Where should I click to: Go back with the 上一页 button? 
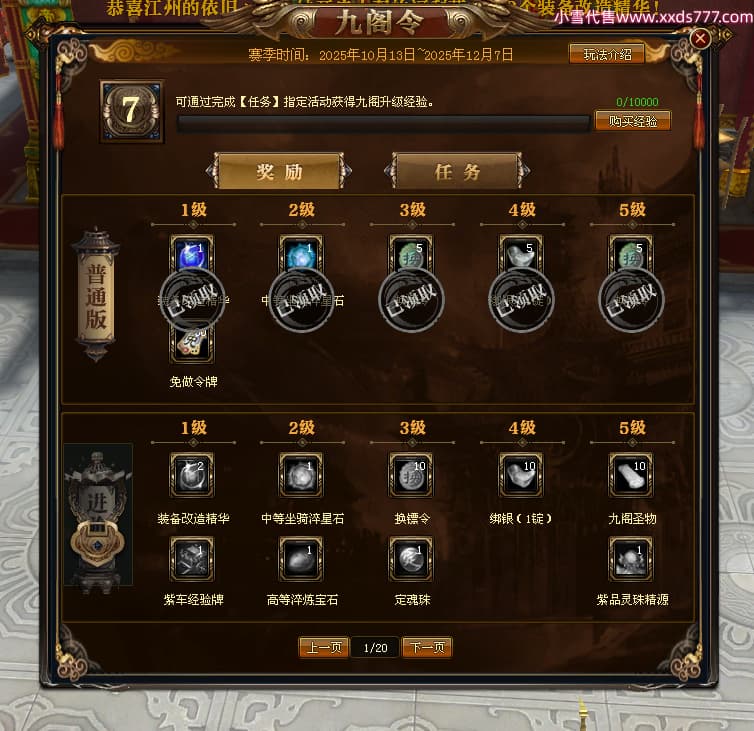(x=324, y=647)
